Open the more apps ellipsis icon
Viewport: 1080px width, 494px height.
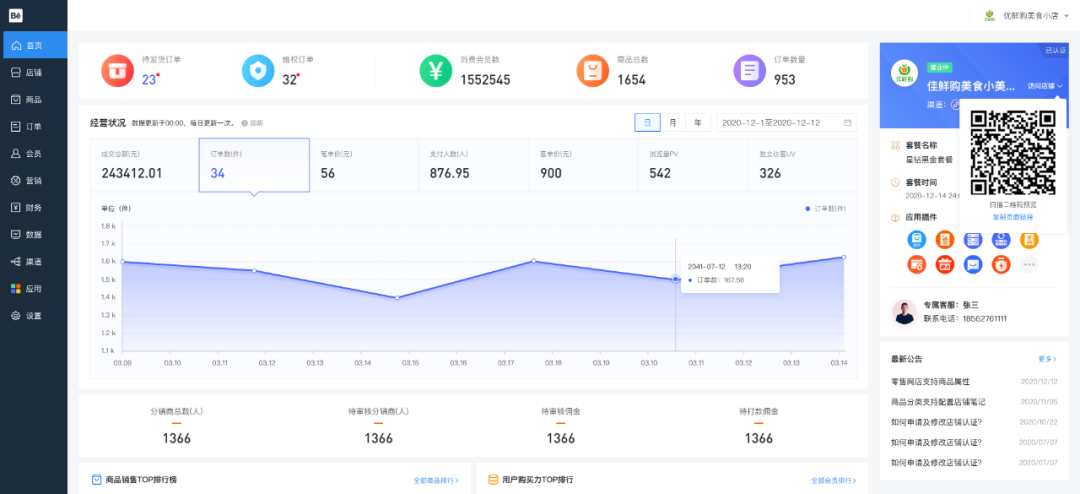(x=1029, y=264)
